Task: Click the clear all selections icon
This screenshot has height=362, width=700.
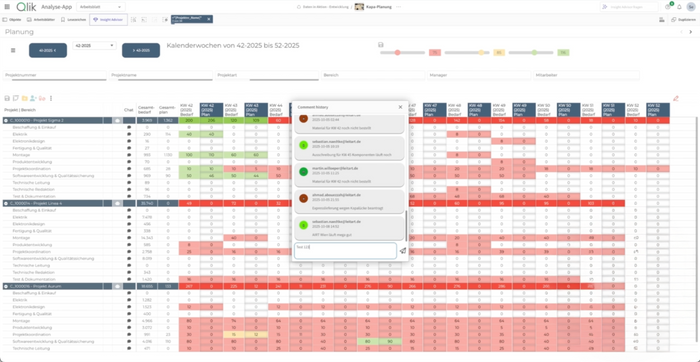Action: (165, 20)
